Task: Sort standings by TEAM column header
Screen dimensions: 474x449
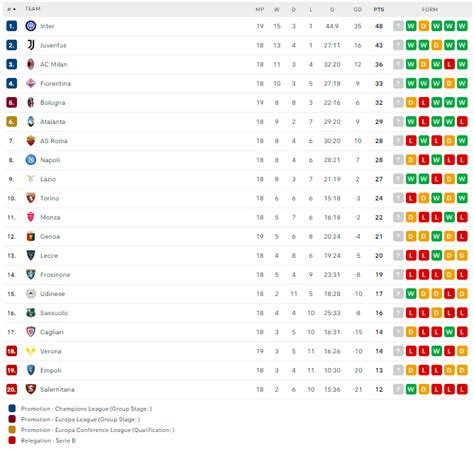Action: (x=33, y=9)
